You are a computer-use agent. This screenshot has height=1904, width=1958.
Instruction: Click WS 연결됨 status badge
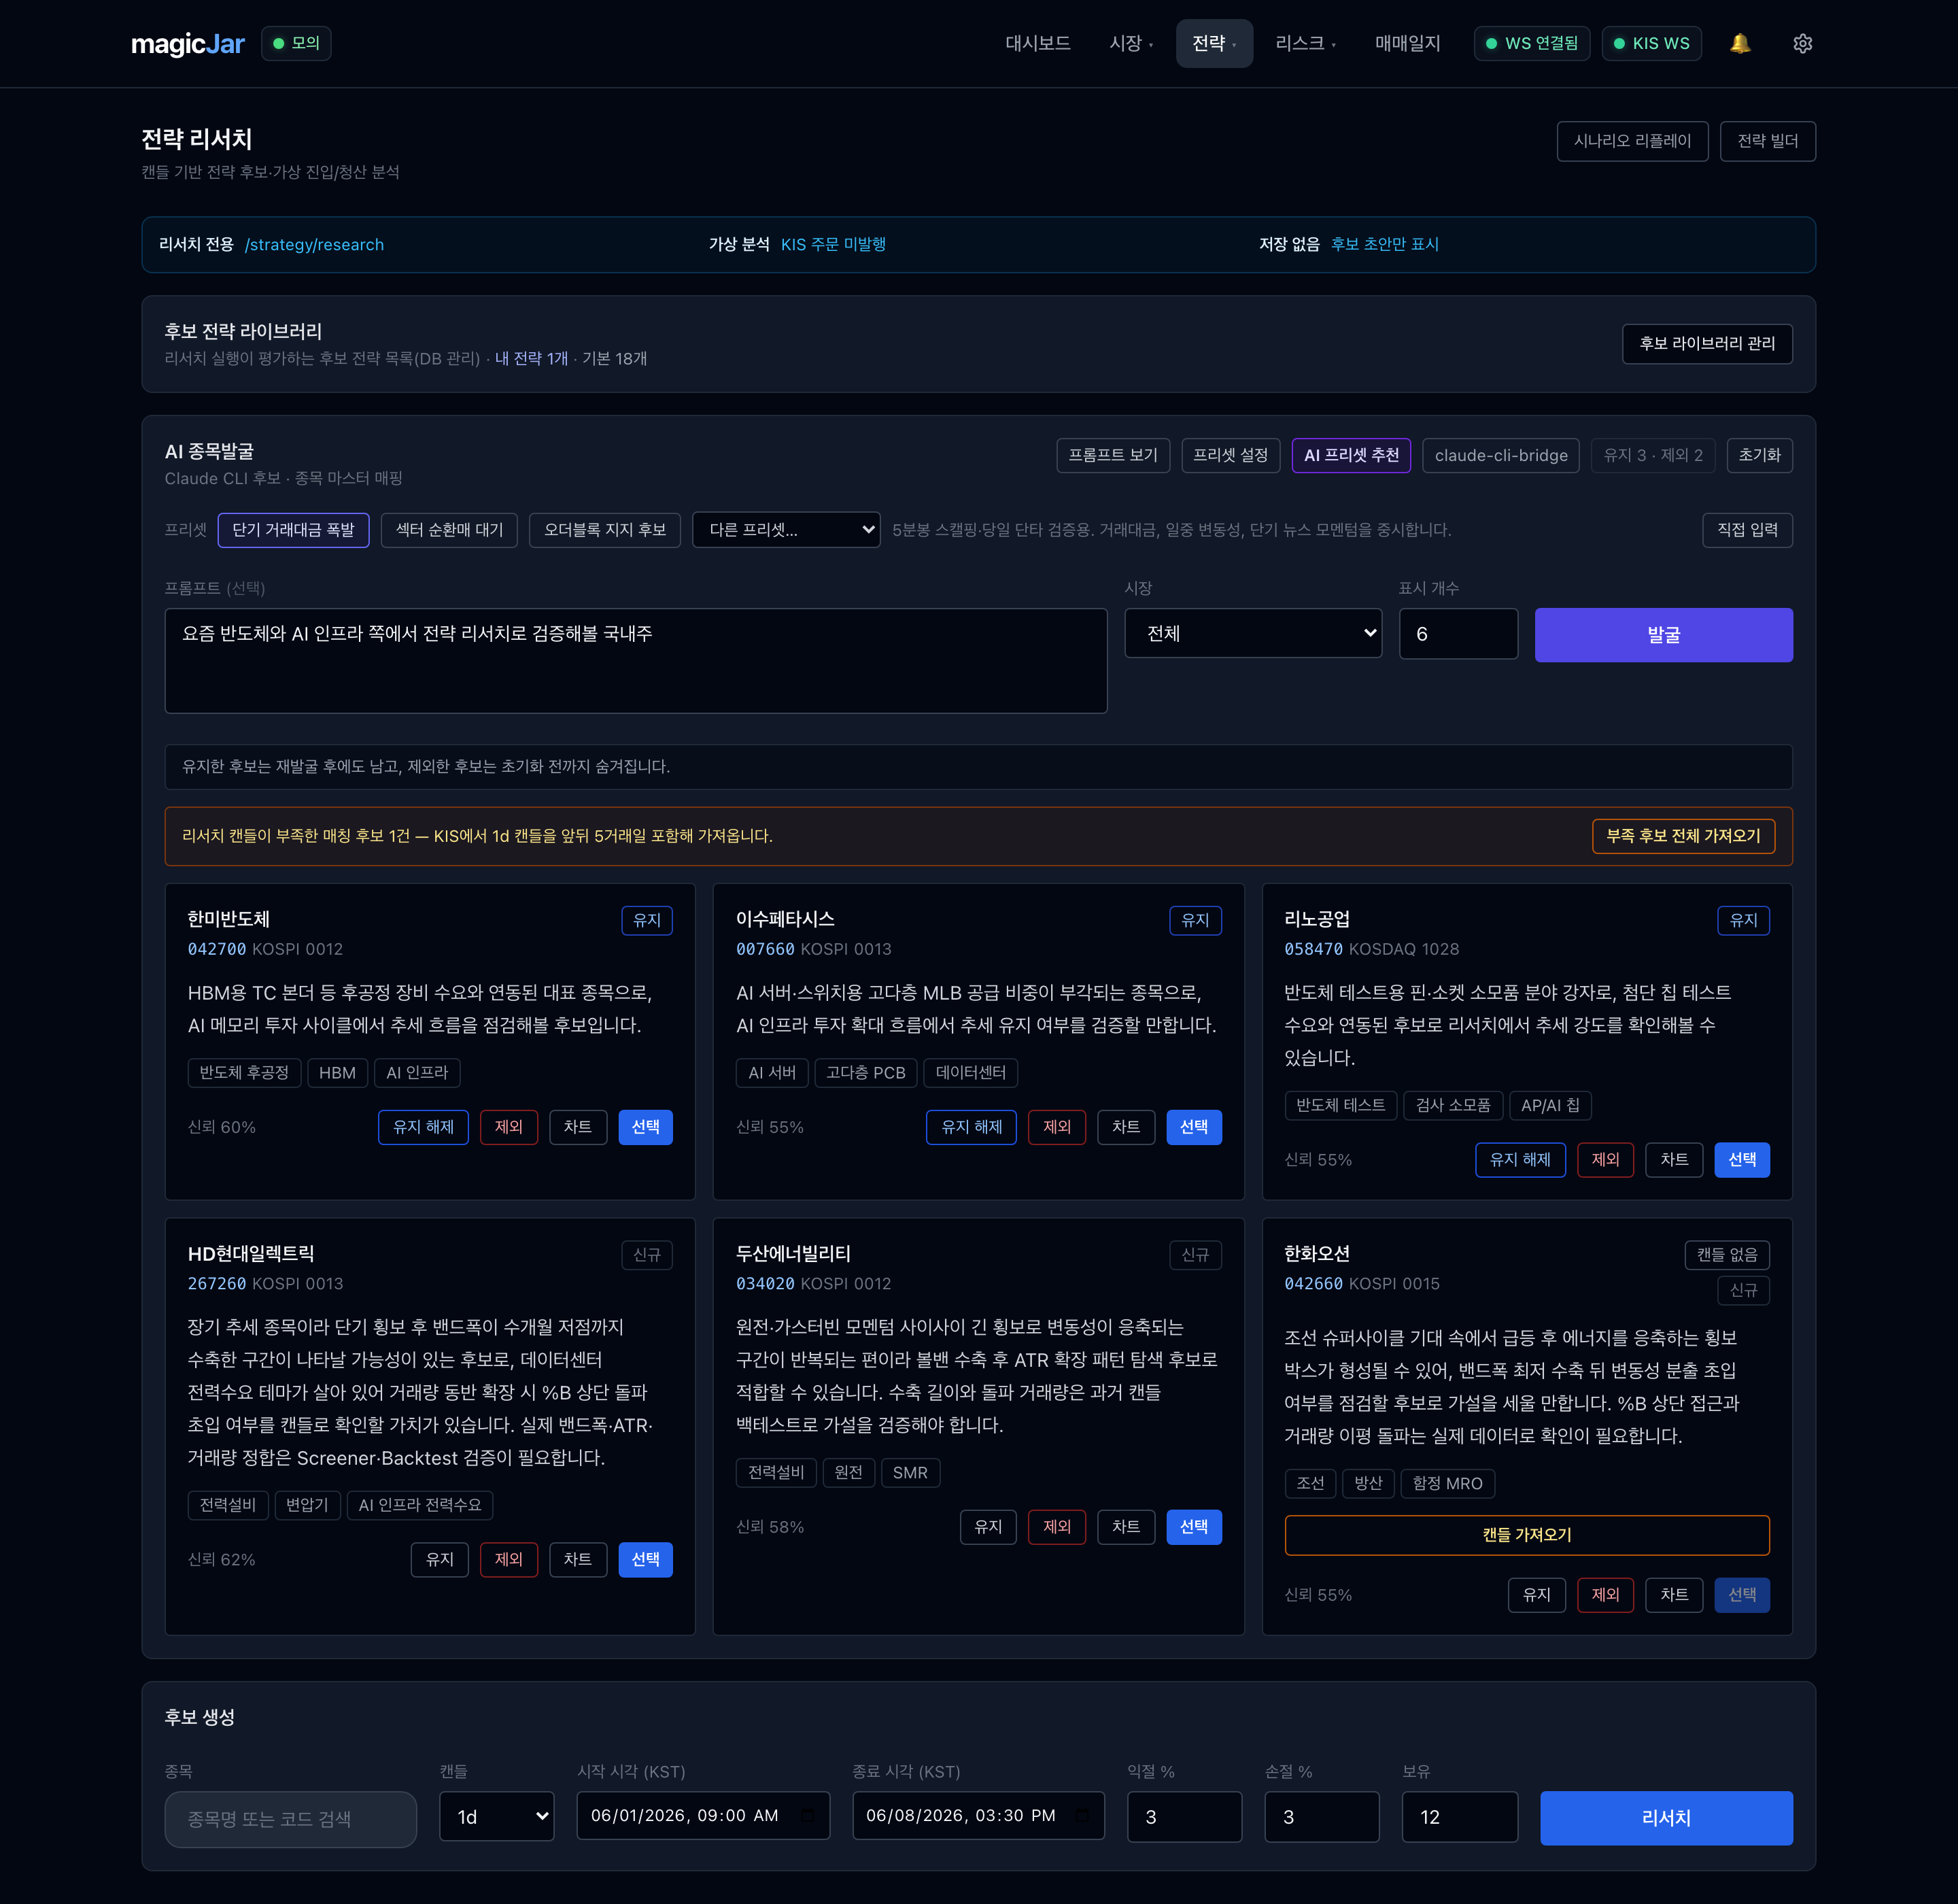click(x=1532, y=43)
